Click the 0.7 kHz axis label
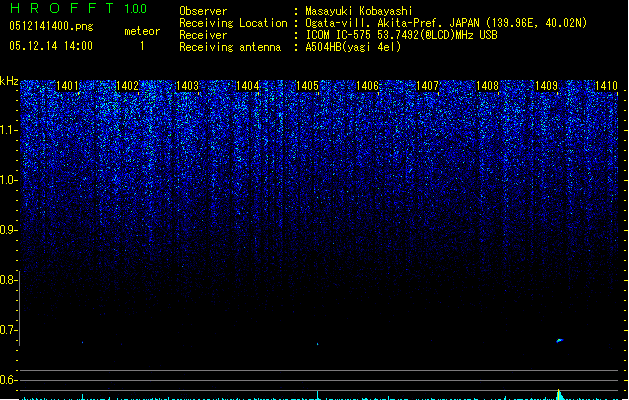This screenshot has width=629, height=400. point(8,330)
